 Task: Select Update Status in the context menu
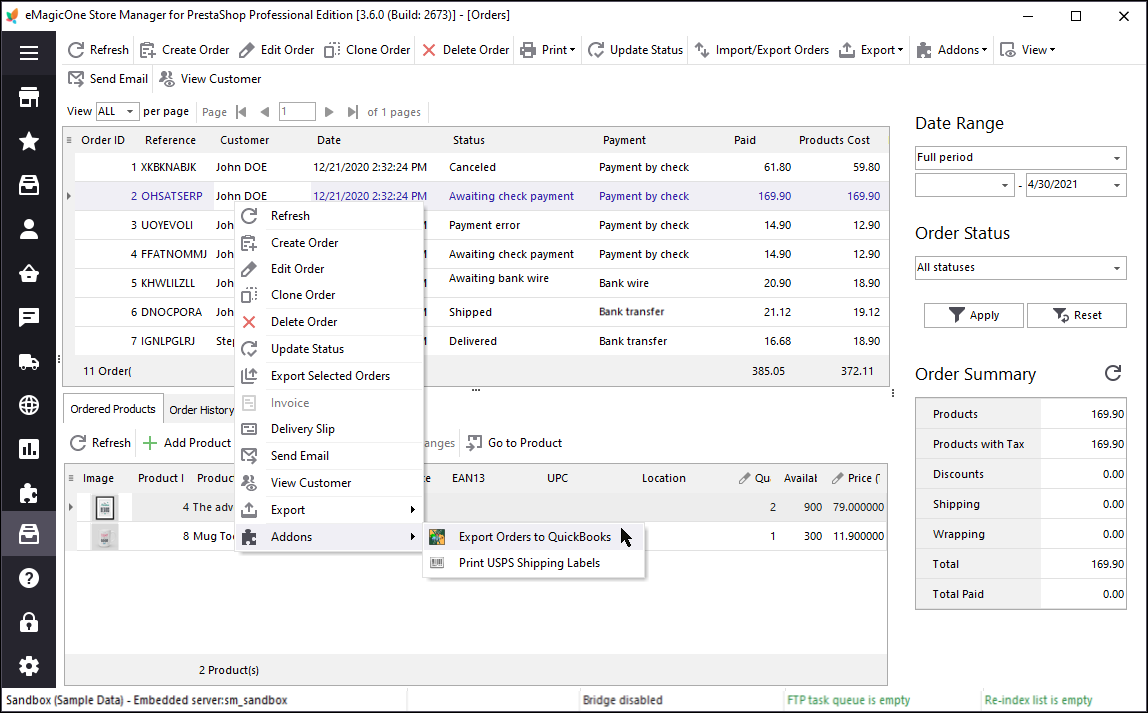coord(329,349)
